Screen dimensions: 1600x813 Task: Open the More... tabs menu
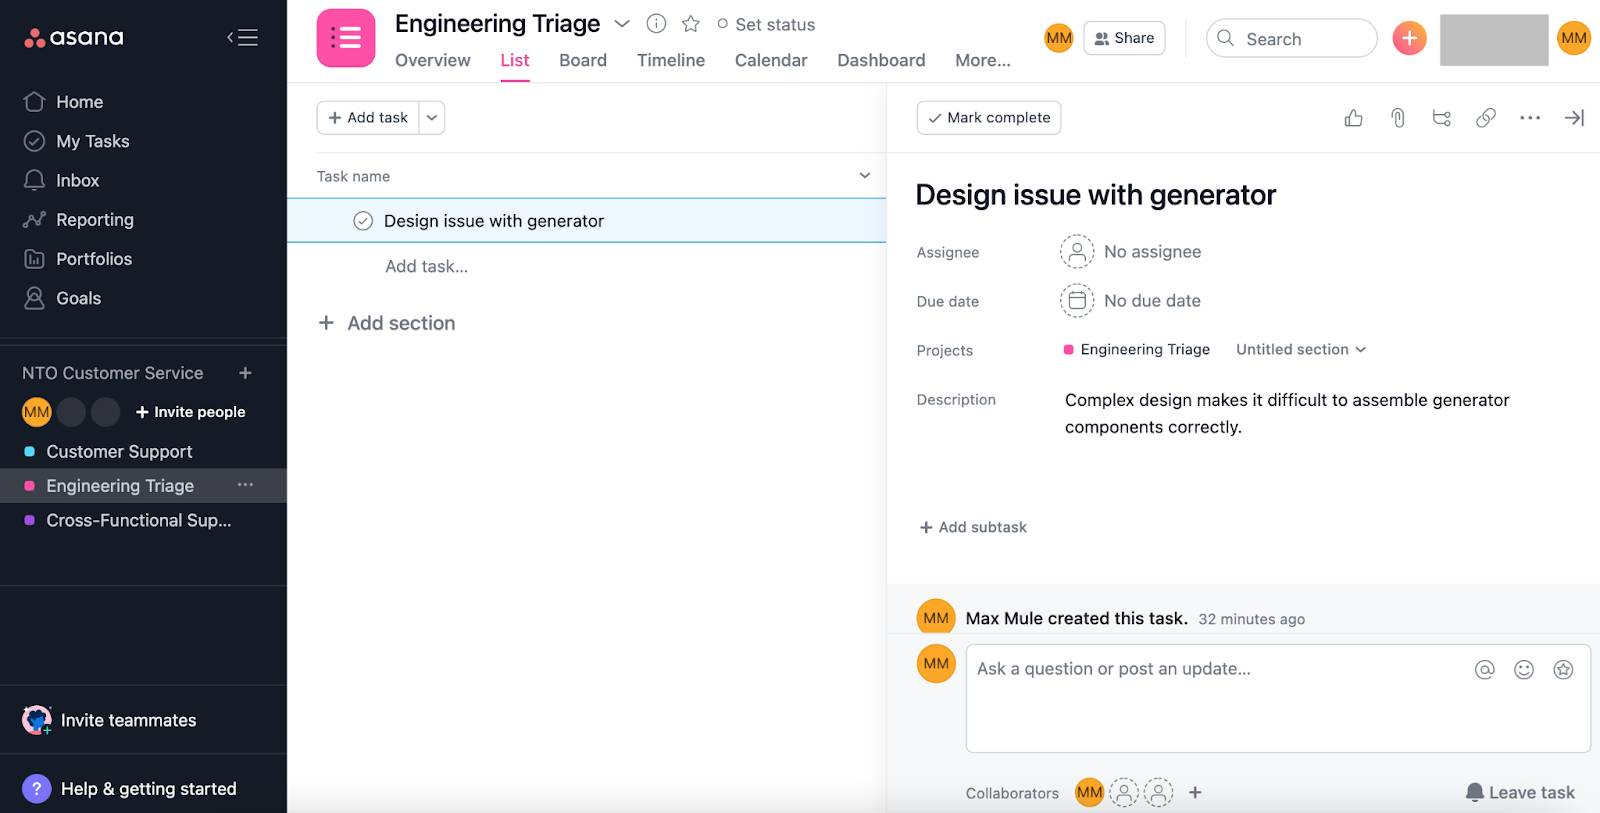click(x=983, y=60)
